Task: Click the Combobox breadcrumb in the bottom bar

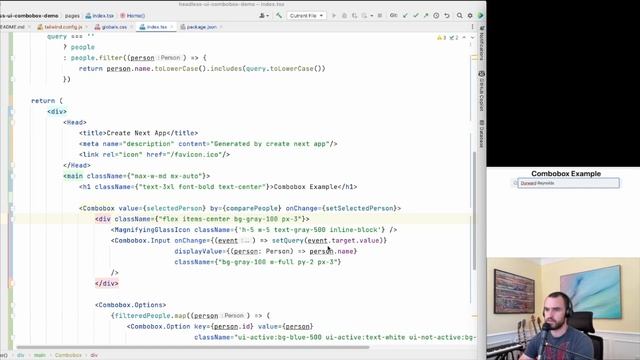Action: [x=68, y=356]
